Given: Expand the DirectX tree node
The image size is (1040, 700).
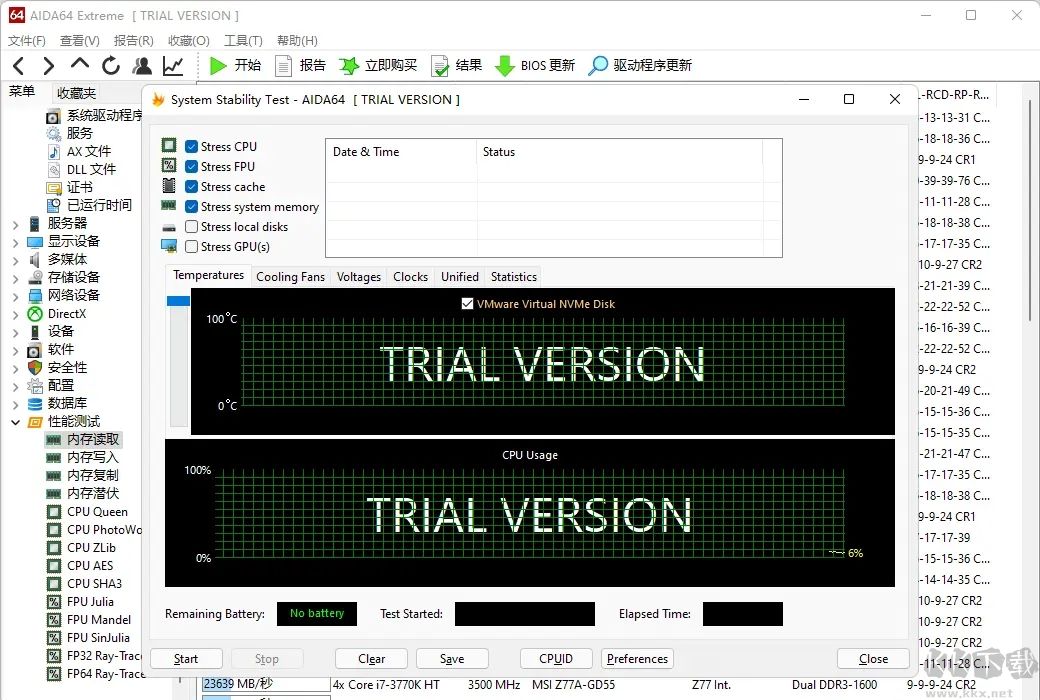Looking at the screenshot, I should click(15, 314).
